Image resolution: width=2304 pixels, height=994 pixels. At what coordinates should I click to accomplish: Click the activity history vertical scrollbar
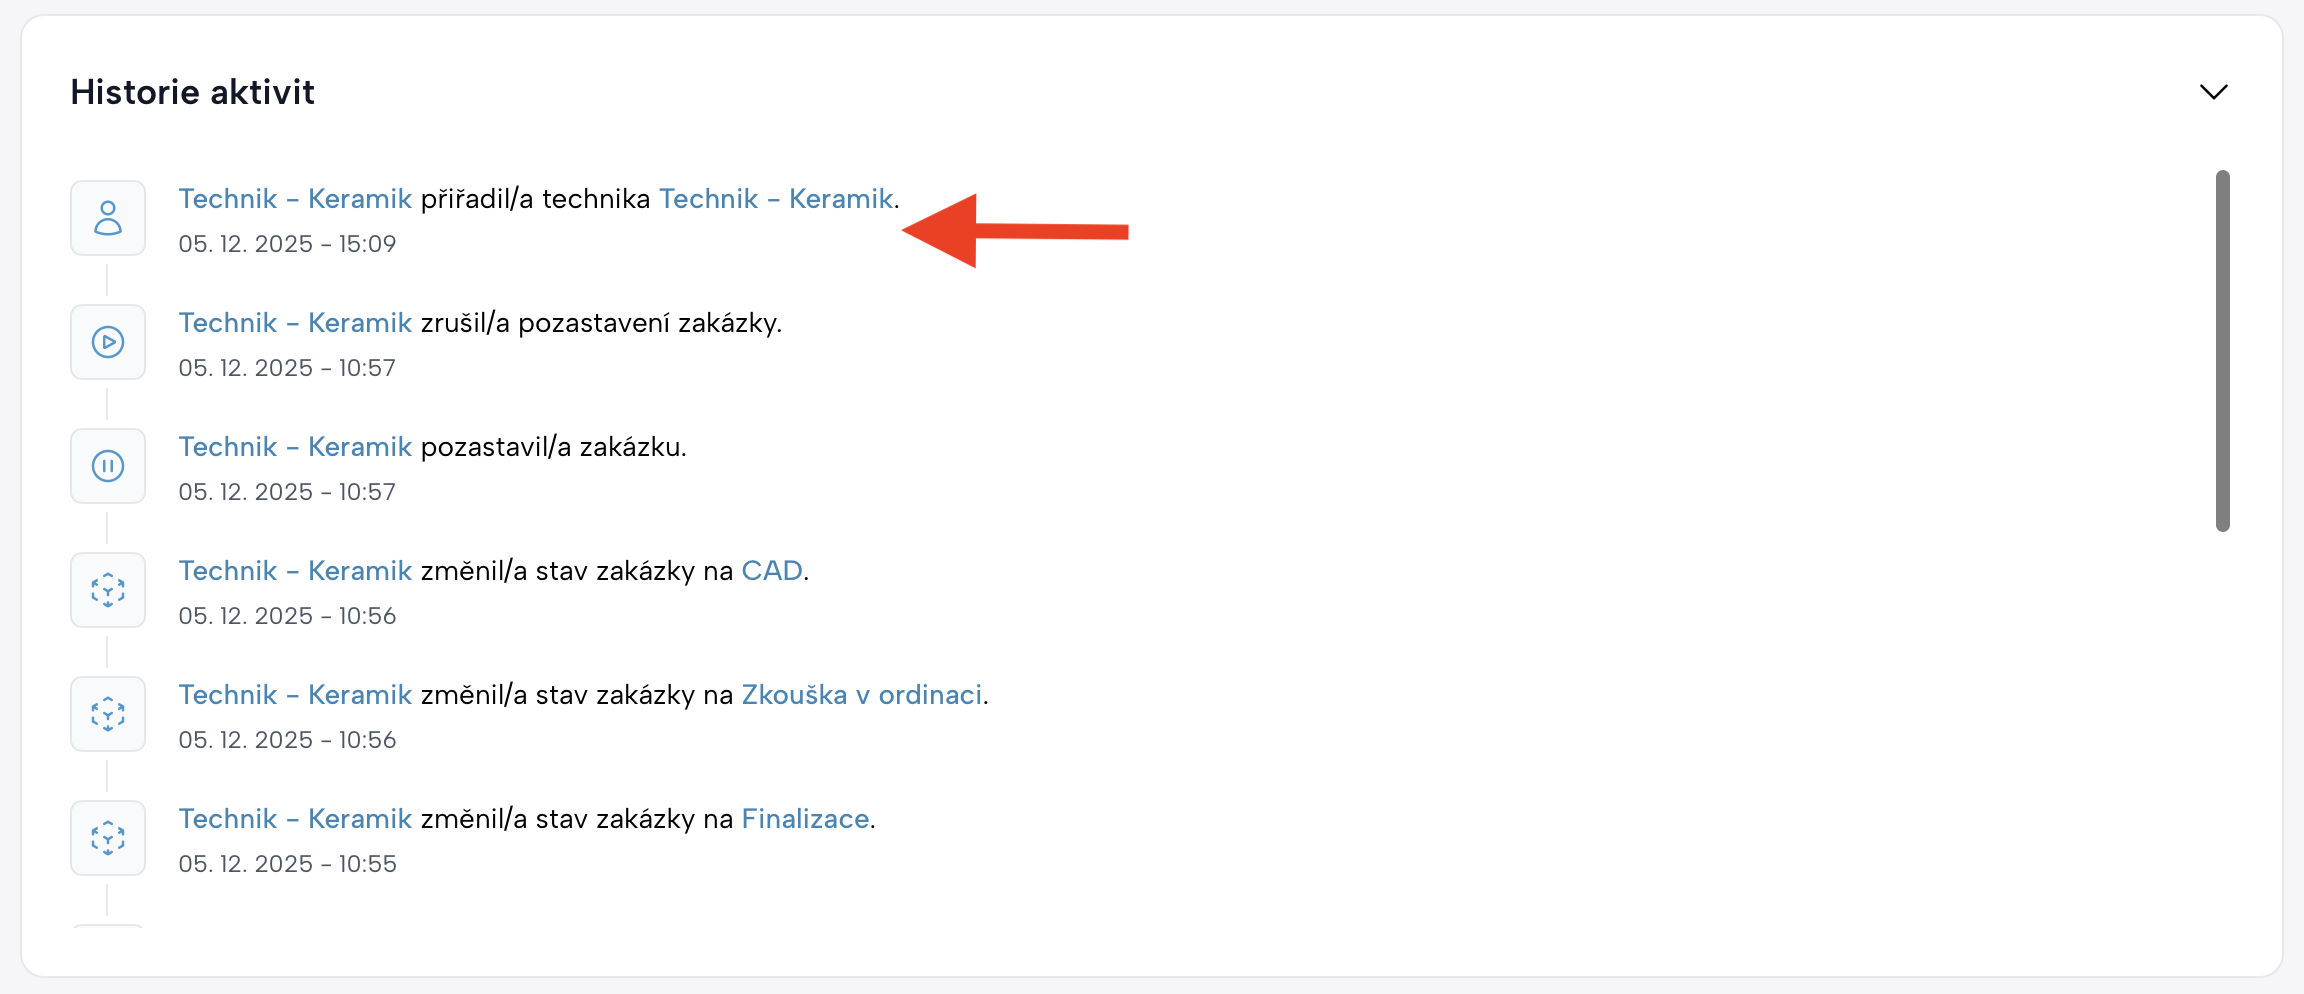tap(2222, 350)
